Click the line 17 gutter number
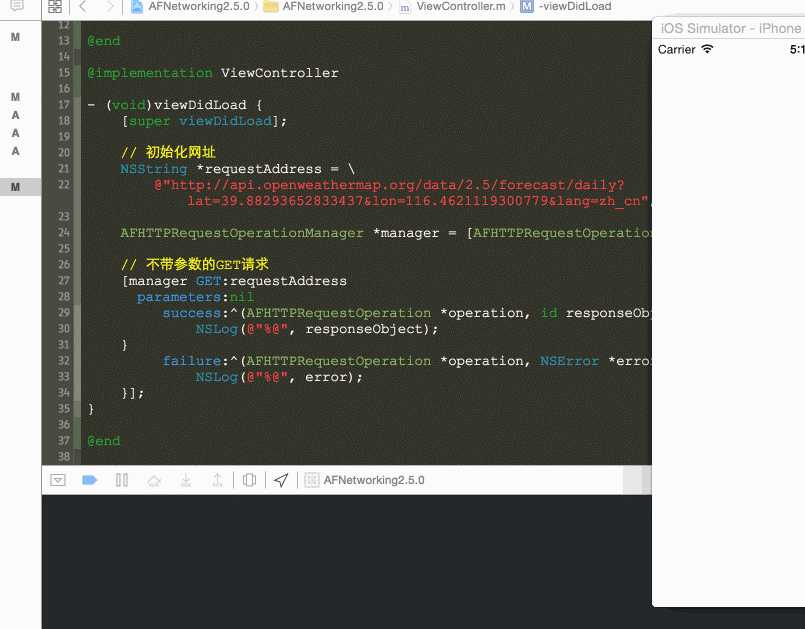 pos(64,105)
